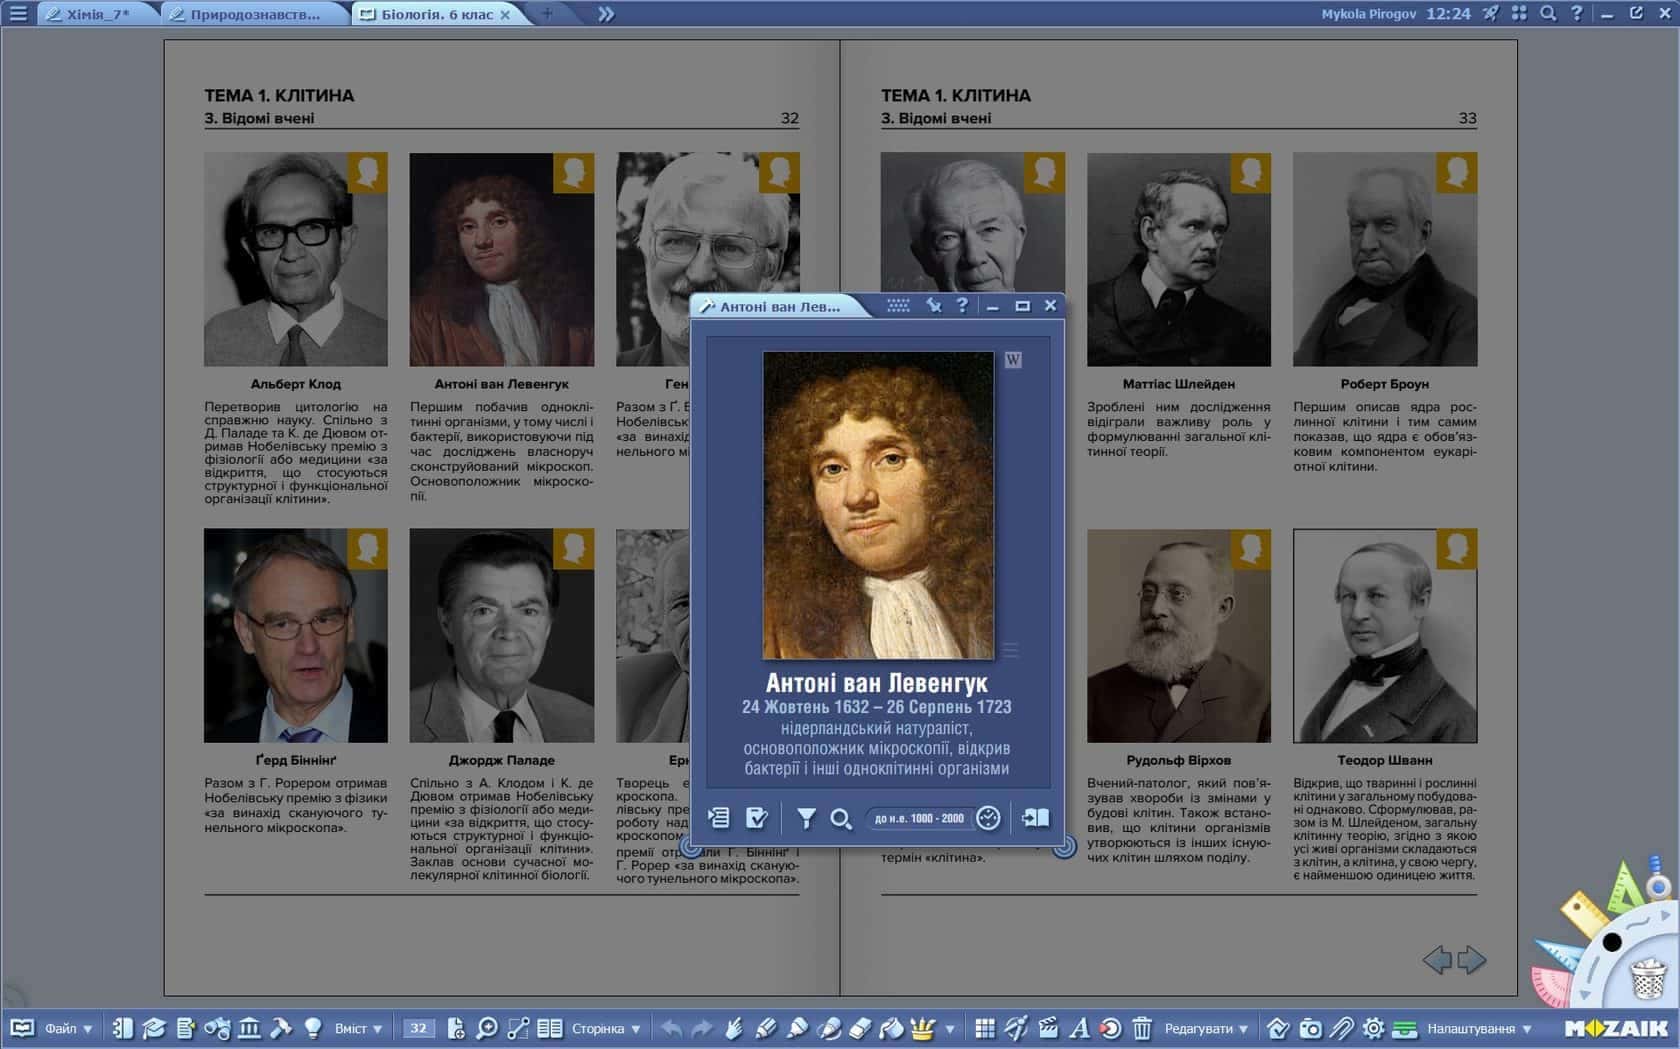Open Mykola Pirogov user account
This screenshot has height=1049, width=1680.
point(1368,14)
